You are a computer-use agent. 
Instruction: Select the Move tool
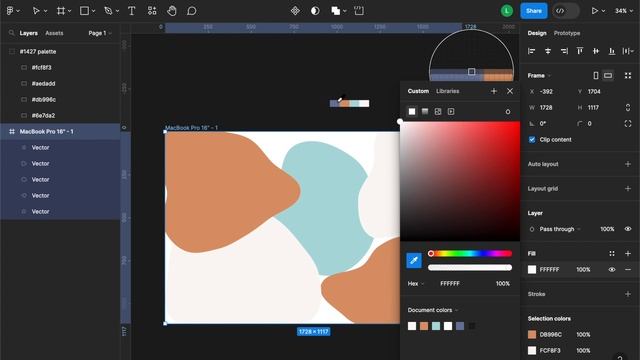pyautogui.click(x=36, y=11)
